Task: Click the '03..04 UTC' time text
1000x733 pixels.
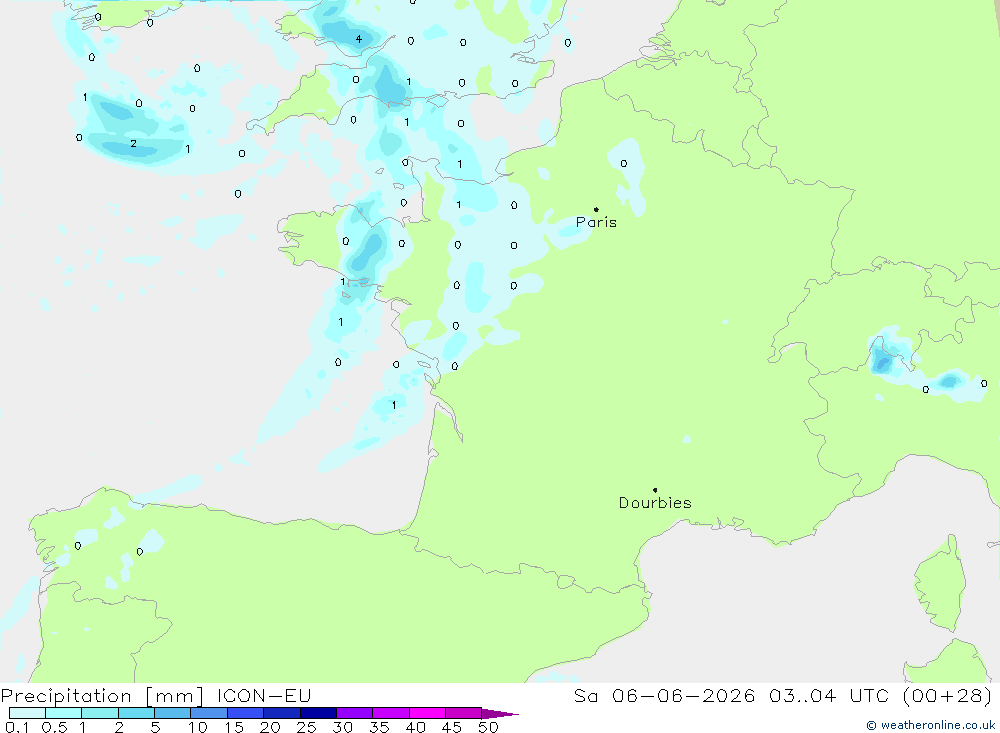Action: click(x=829, y=696)
